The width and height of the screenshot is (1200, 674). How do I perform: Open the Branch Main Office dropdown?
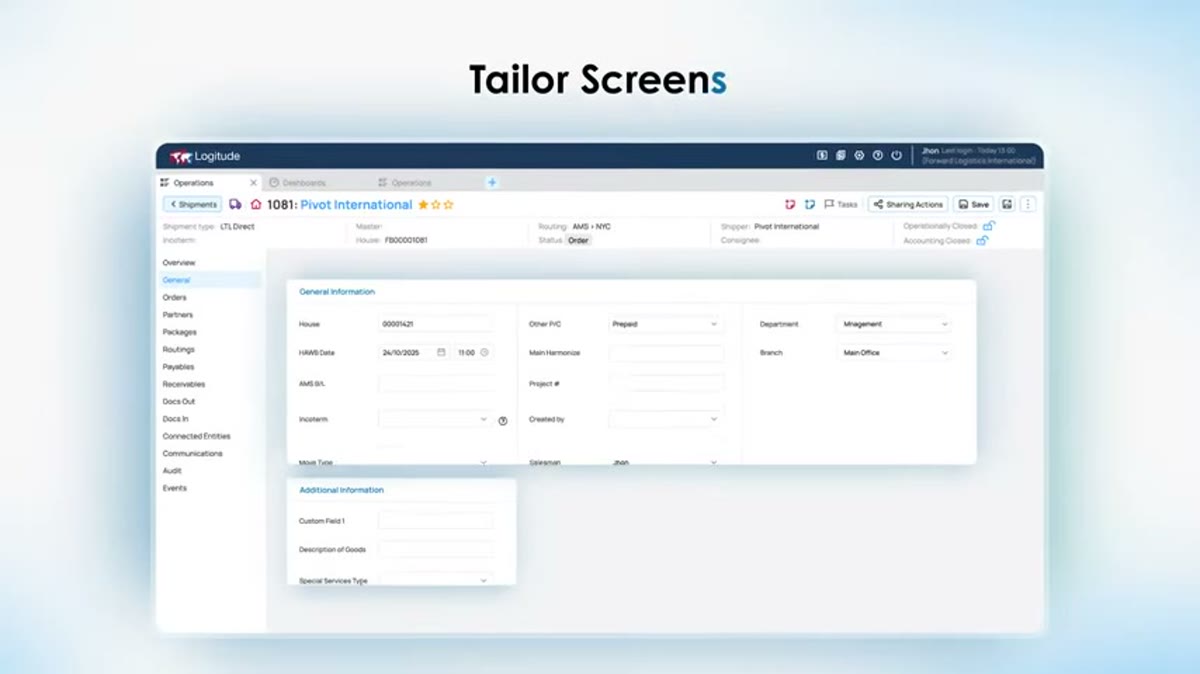892,353
